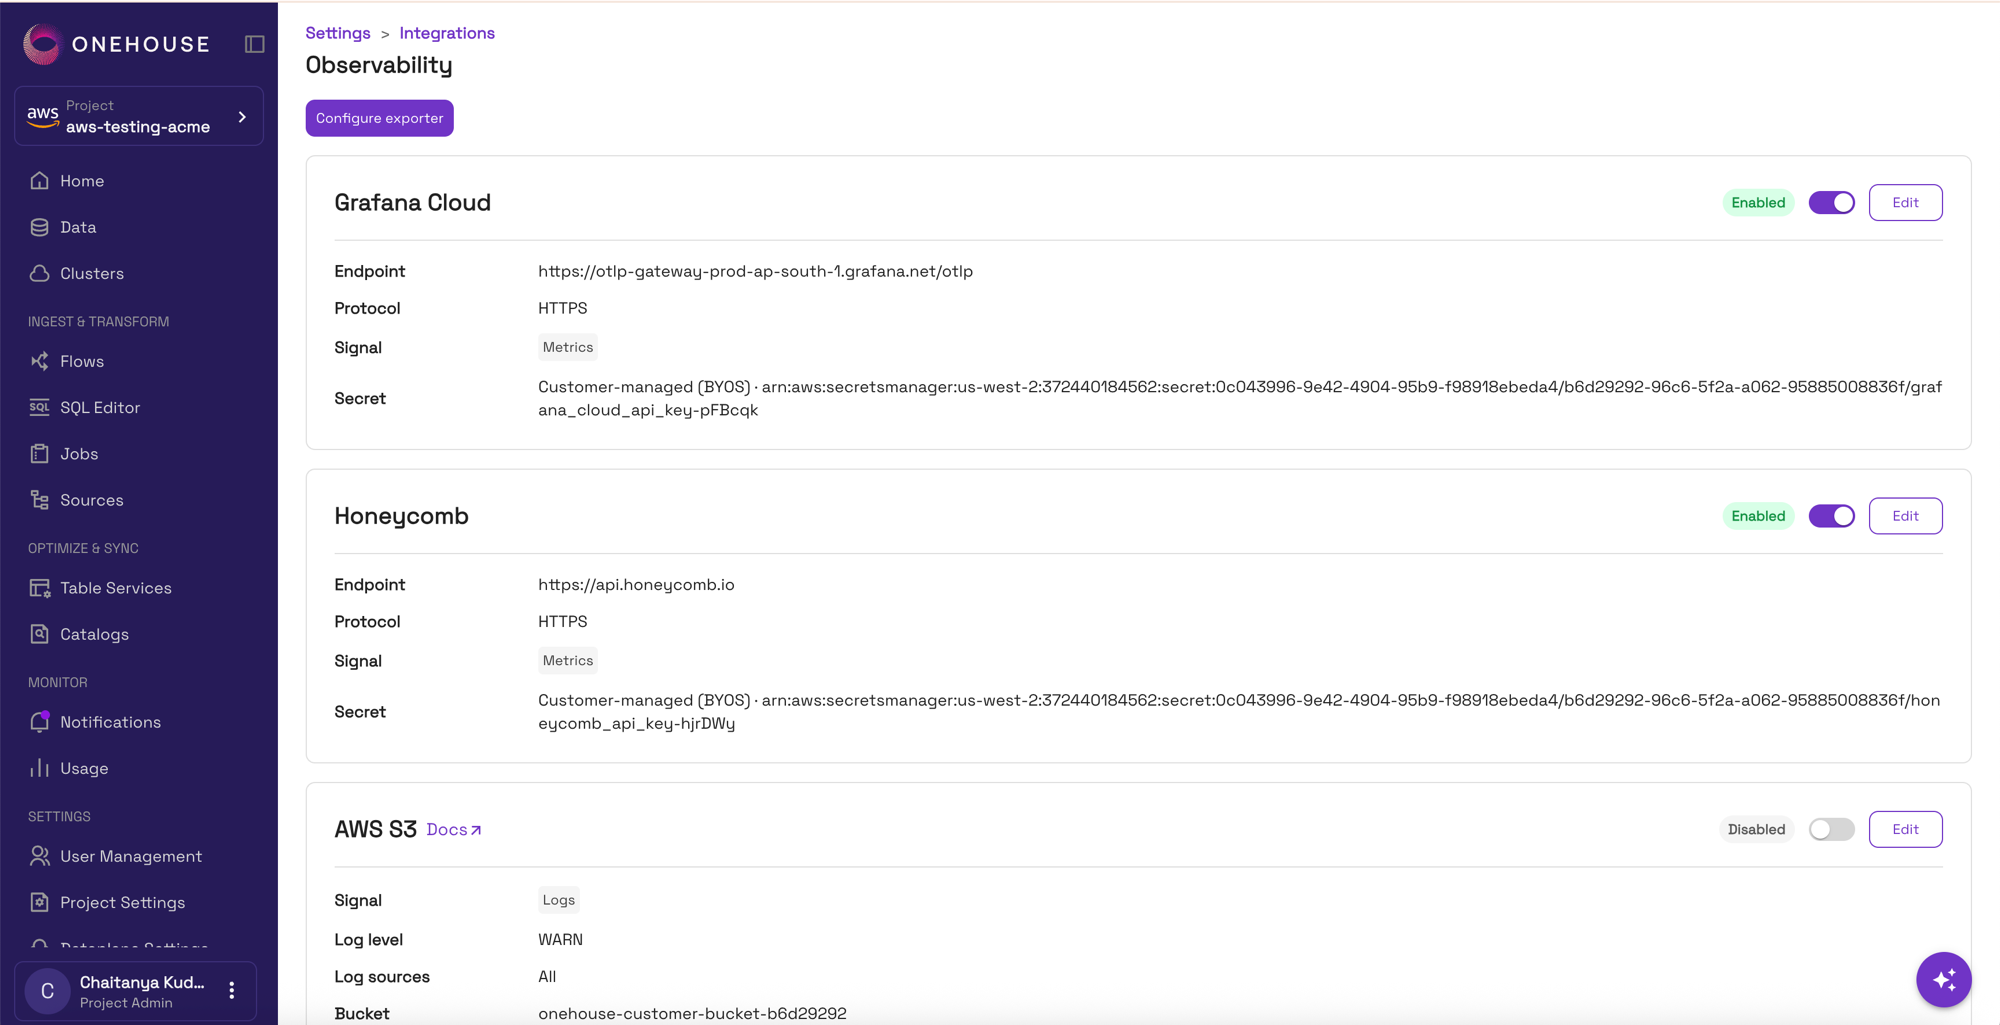2000x1025 pixels.
Task: Click Configure exporter button
Action: [x=379, y=118]
